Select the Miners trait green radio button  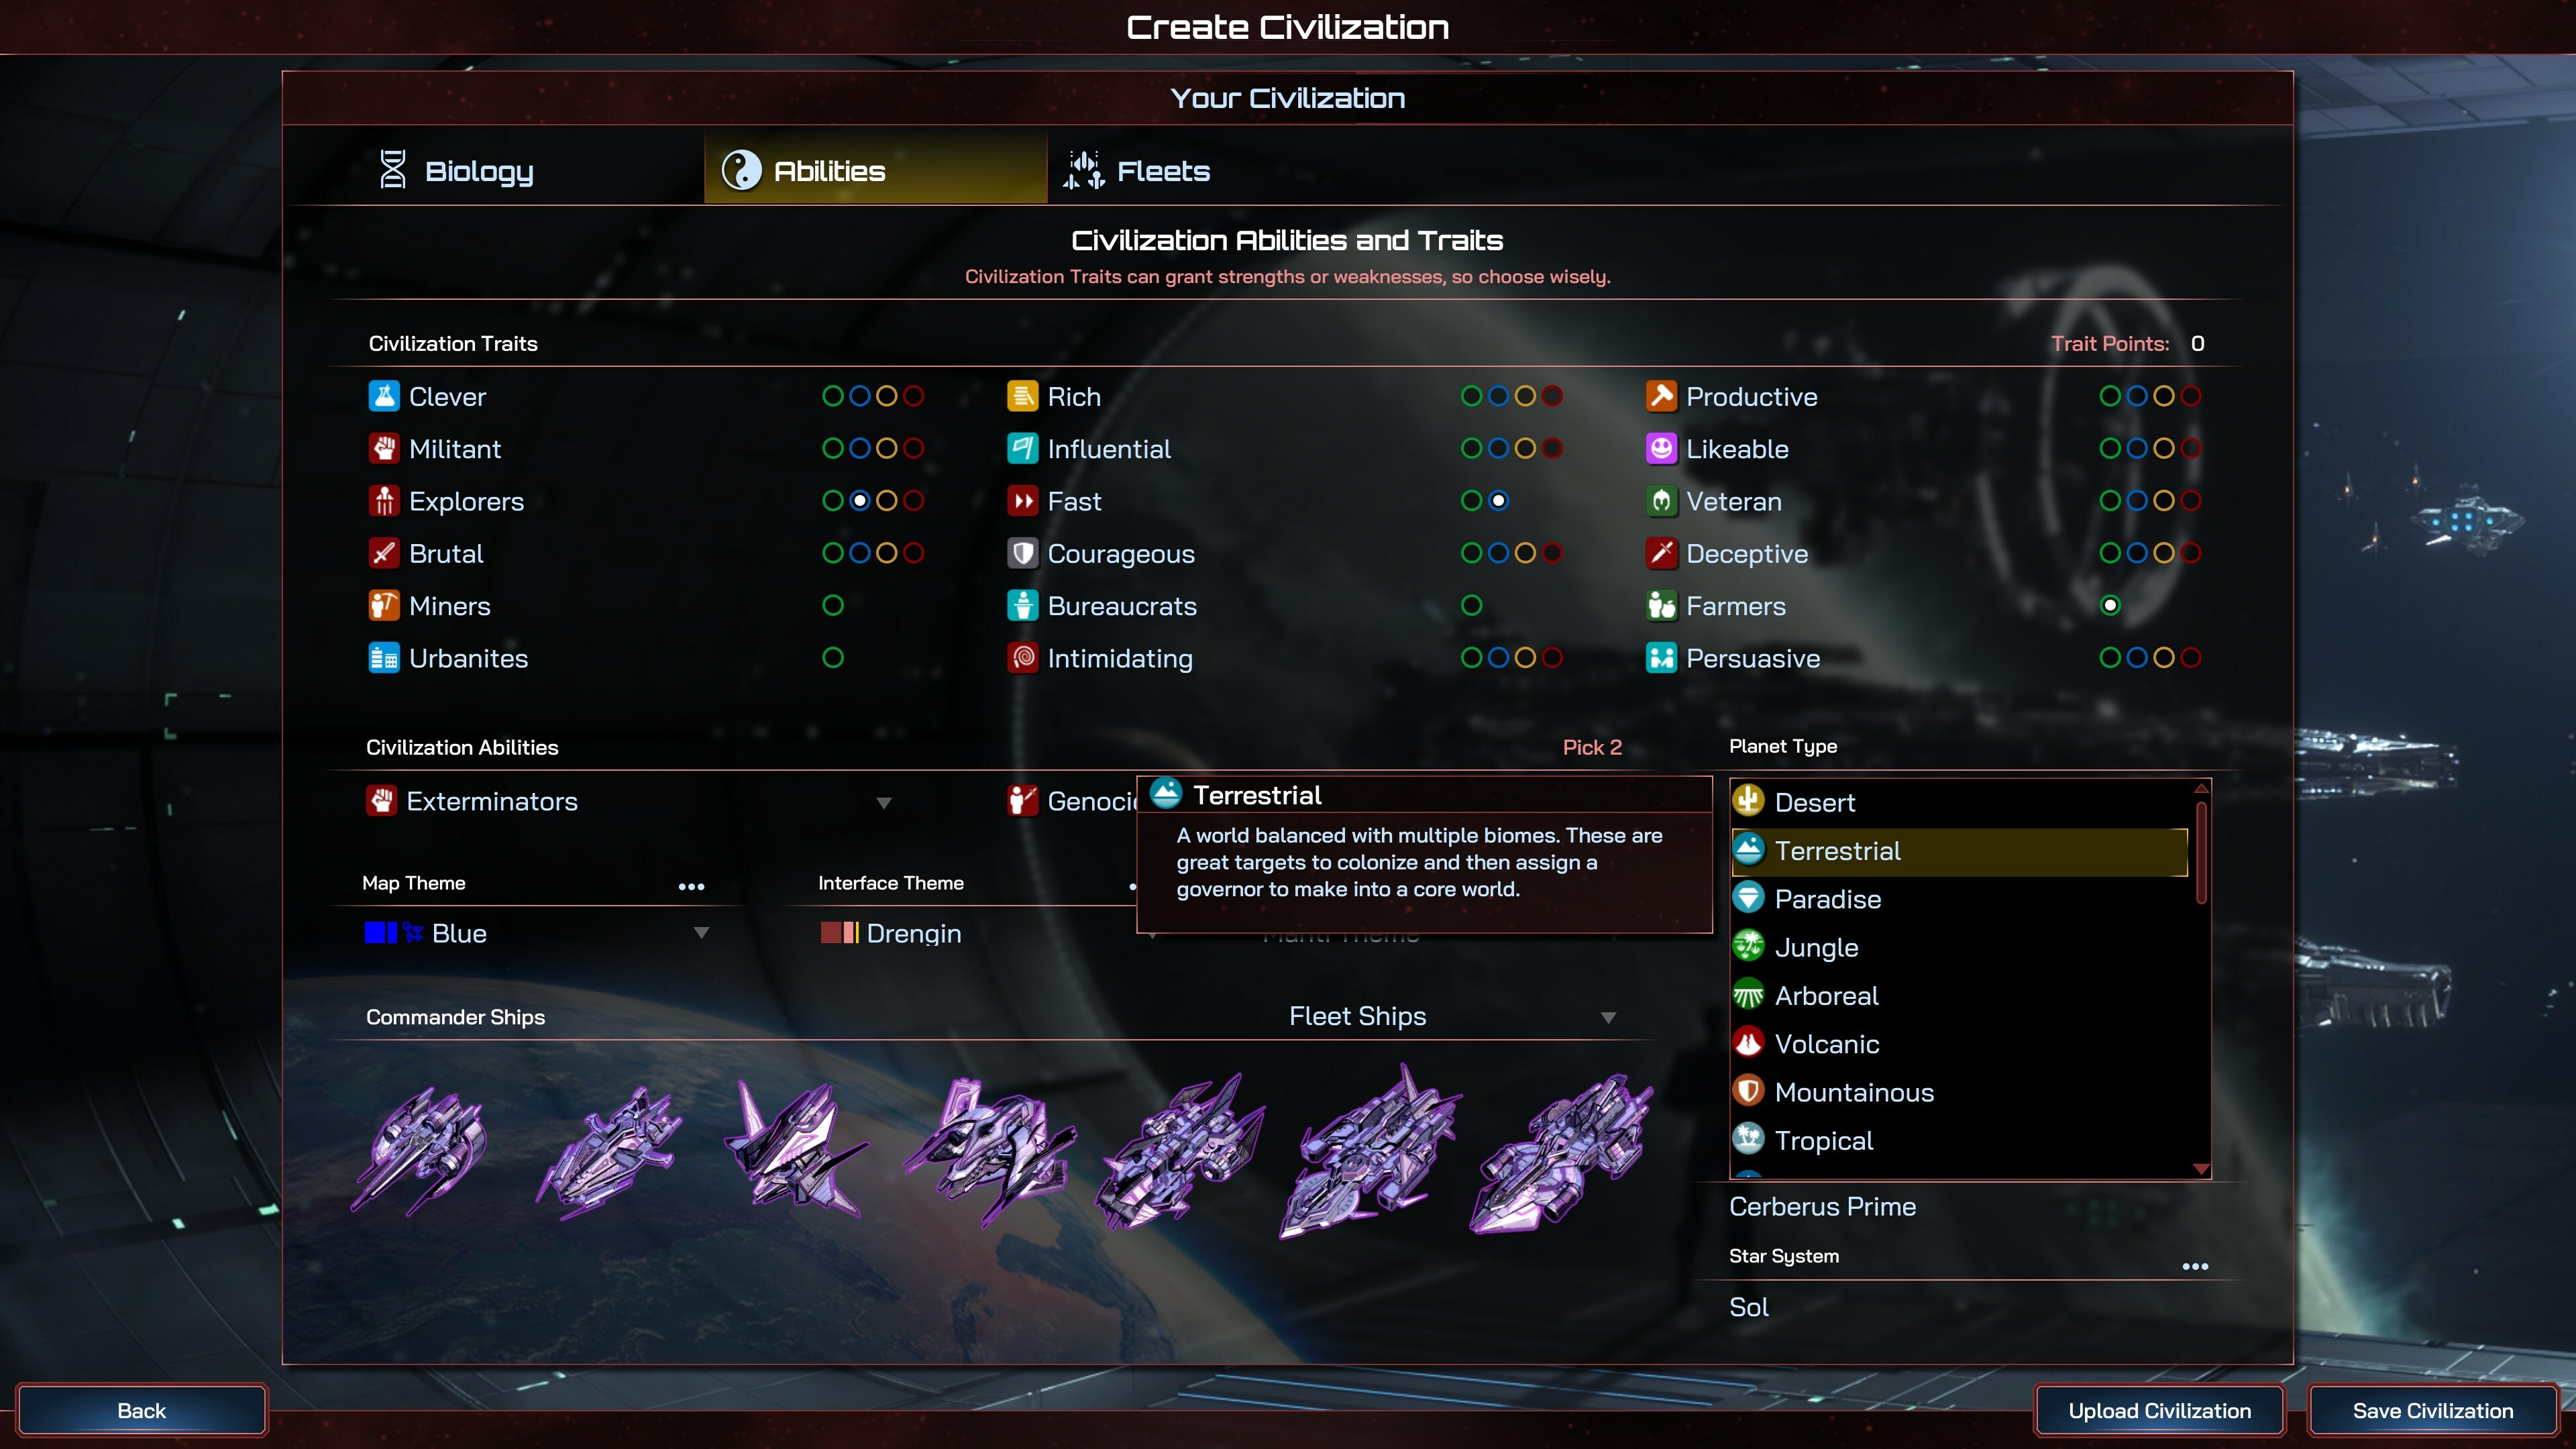pyautogui.click(x=833, y=605)
